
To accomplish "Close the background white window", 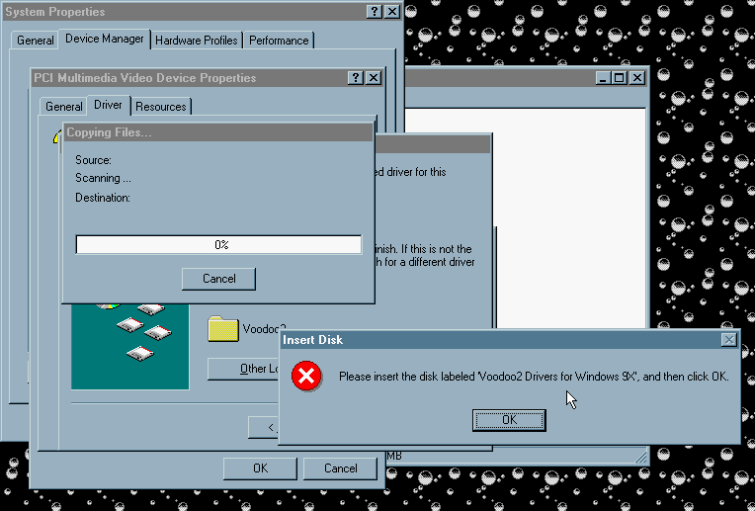I will (x=637, y=78).
